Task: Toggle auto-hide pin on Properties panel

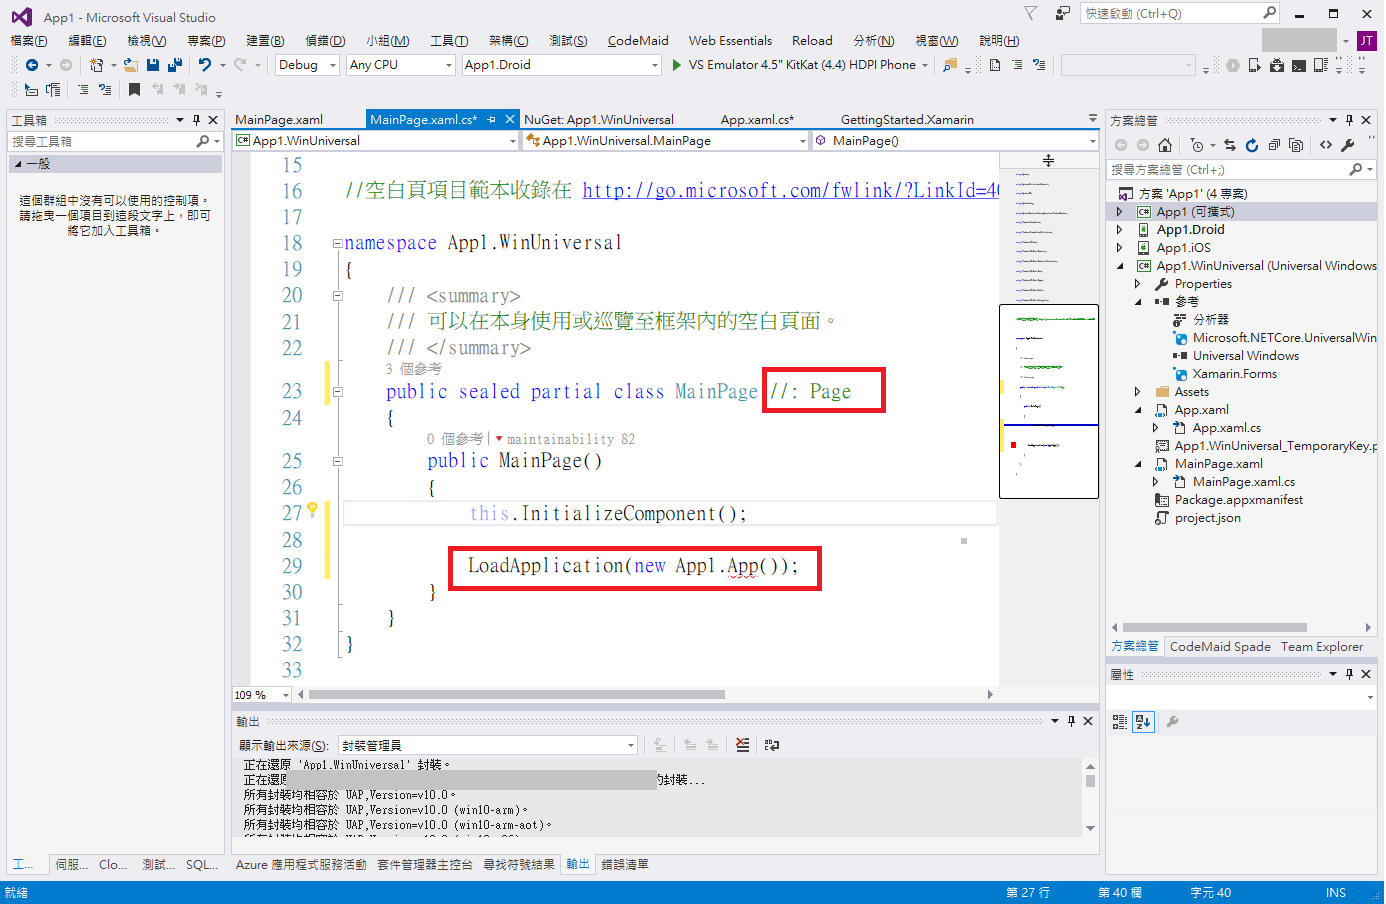Action: pos(1349,674)
